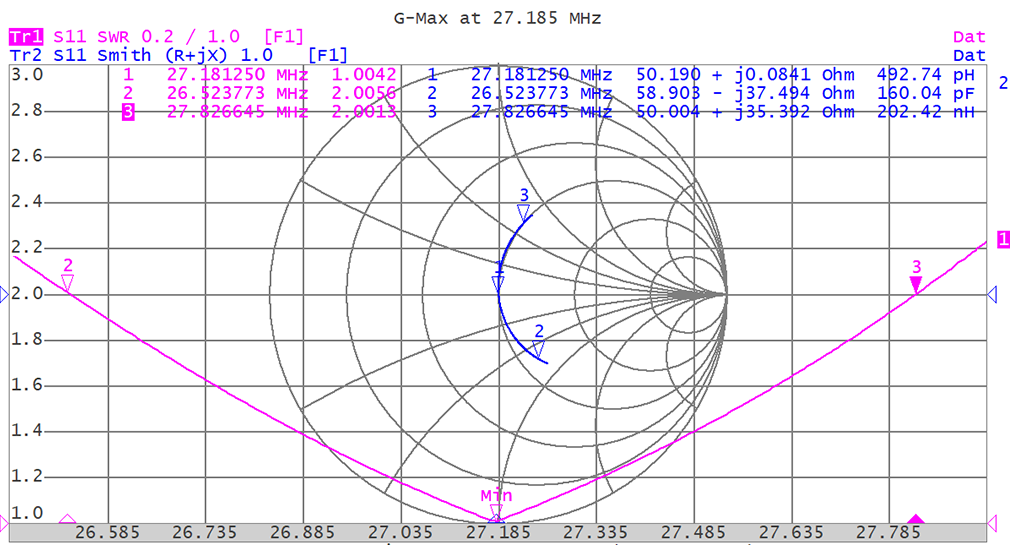Click the SWR marker 3 value 2.0013
The height and width of the screenshot is (556, 1020).
tap(364, 112)
